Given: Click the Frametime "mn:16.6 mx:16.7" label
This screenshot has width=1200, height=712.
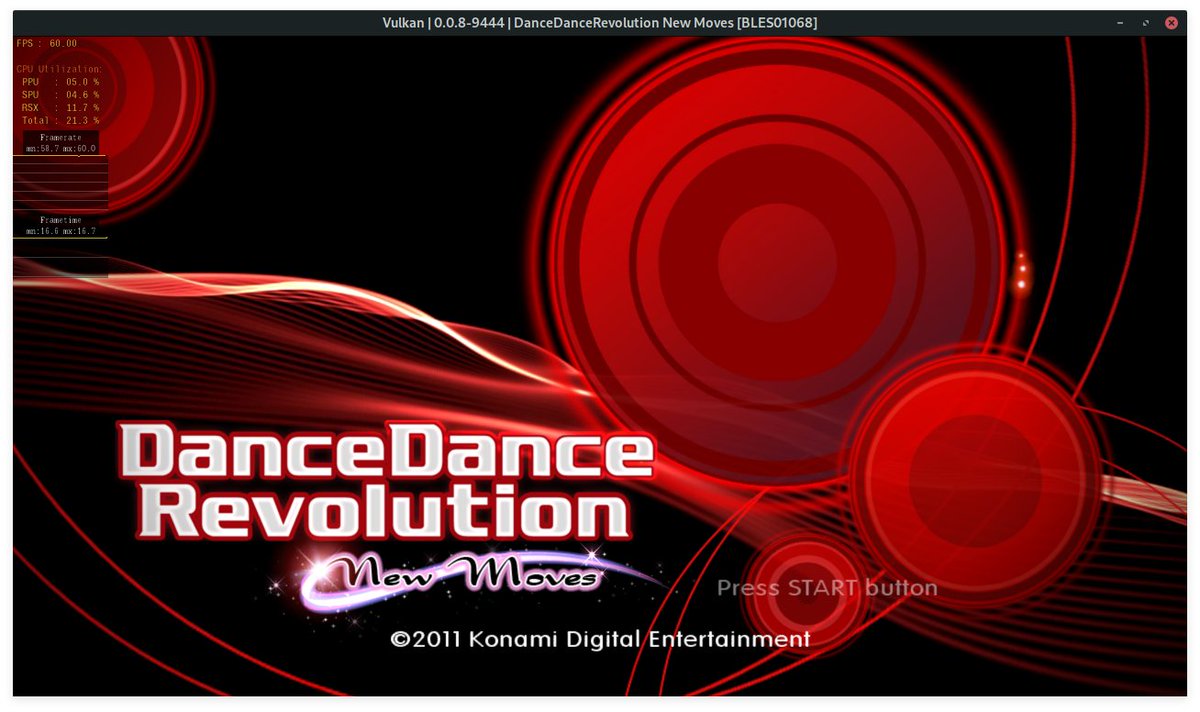Looking at the screenshot, I should (x=61, y=231).
